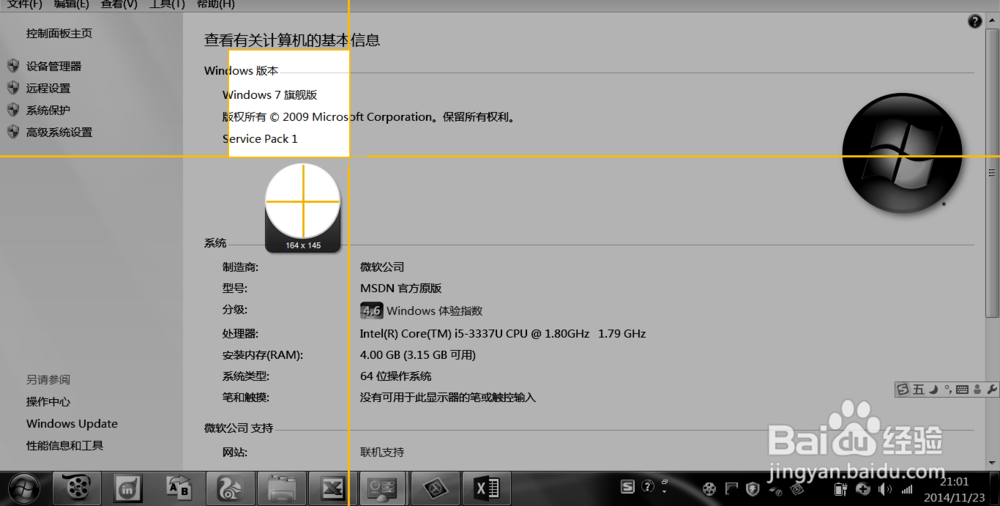Click the shield lightning tray icon
The width and height of the screenshot is (1000, 506).
pyautogui.click(x=753, y=489)
